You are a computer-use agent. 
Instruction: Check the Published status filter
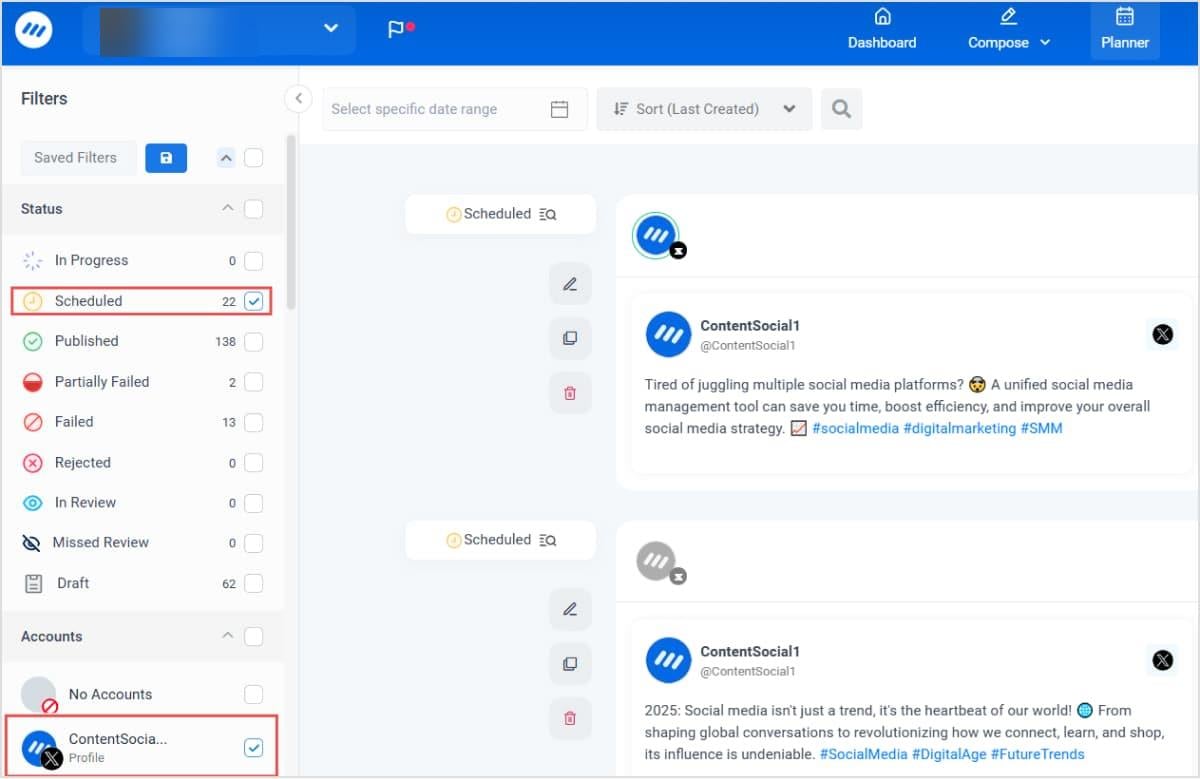point(253,341)
